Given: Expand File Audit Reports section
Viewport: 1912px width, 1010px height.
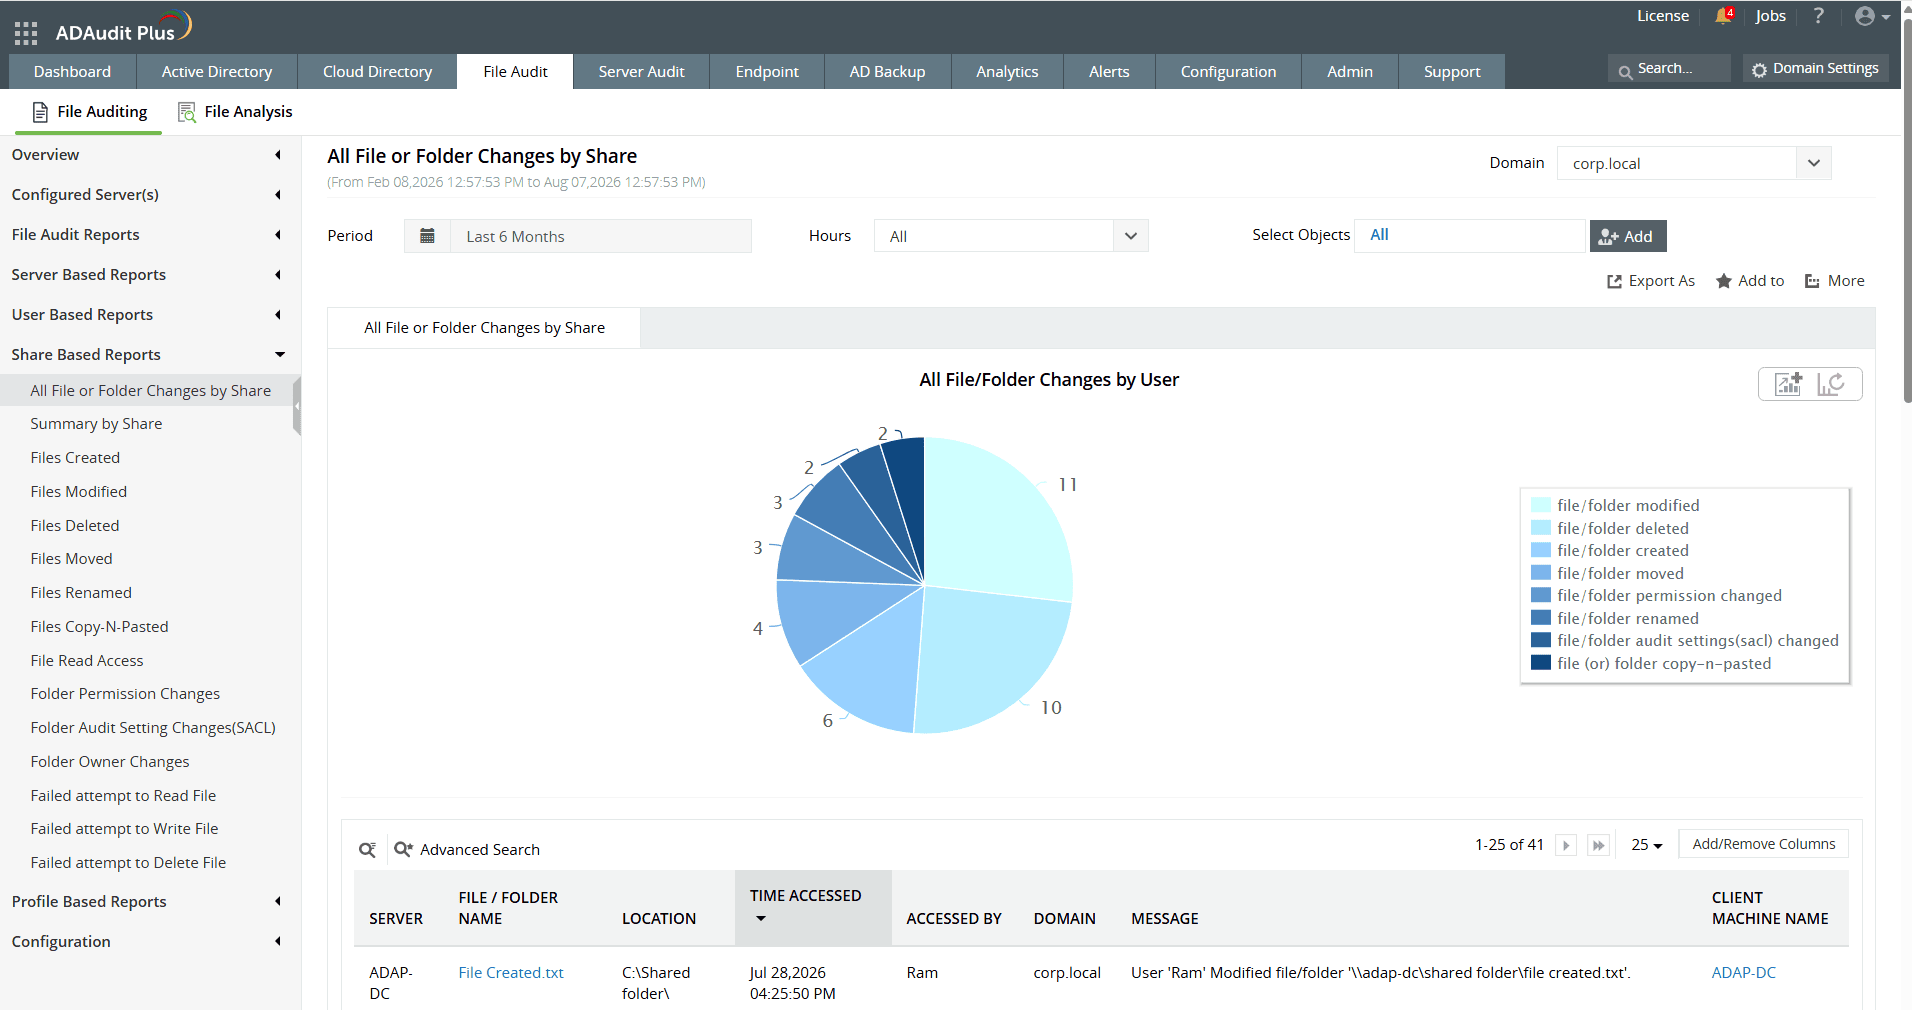Looking at the screenshot, I should 278,235.
